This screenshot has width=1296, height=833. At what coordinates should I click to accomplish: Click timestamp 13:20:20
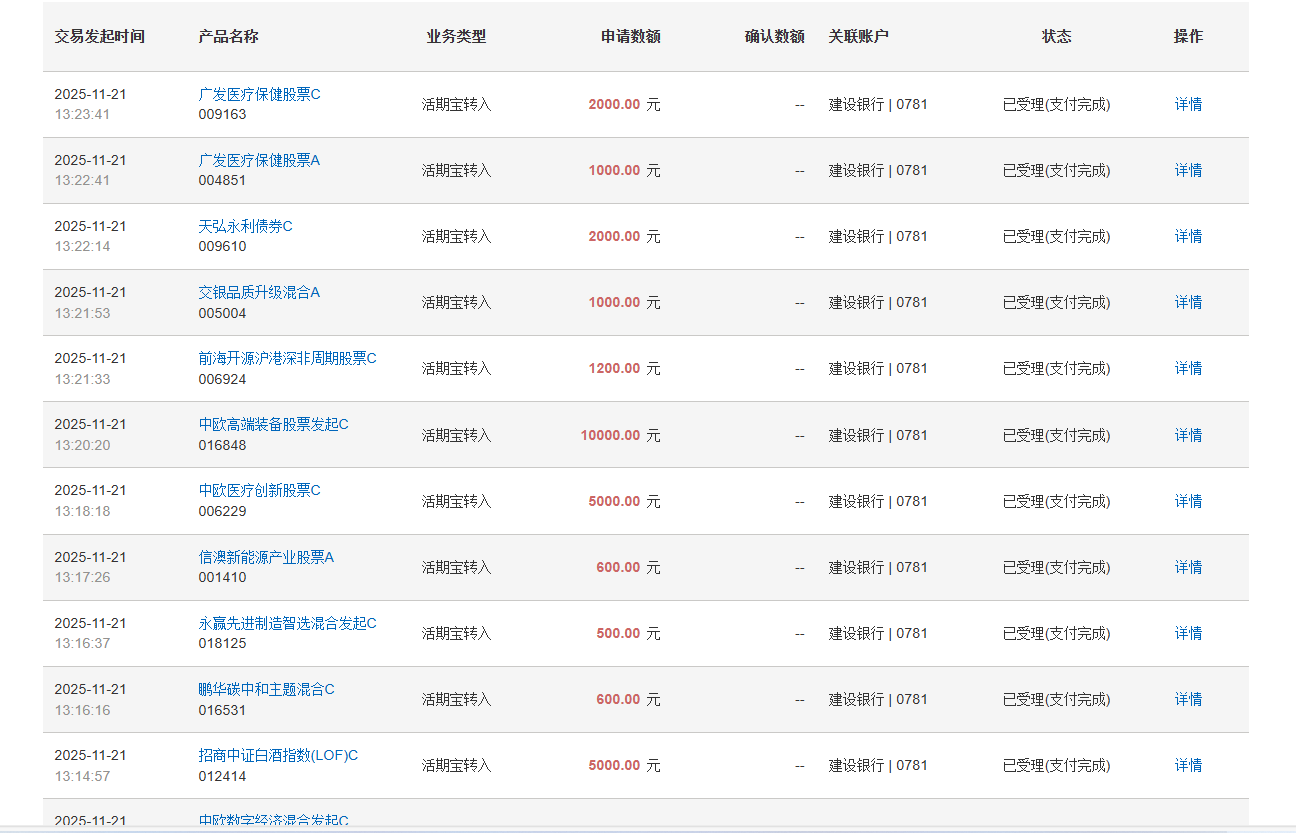click(82, 445)
